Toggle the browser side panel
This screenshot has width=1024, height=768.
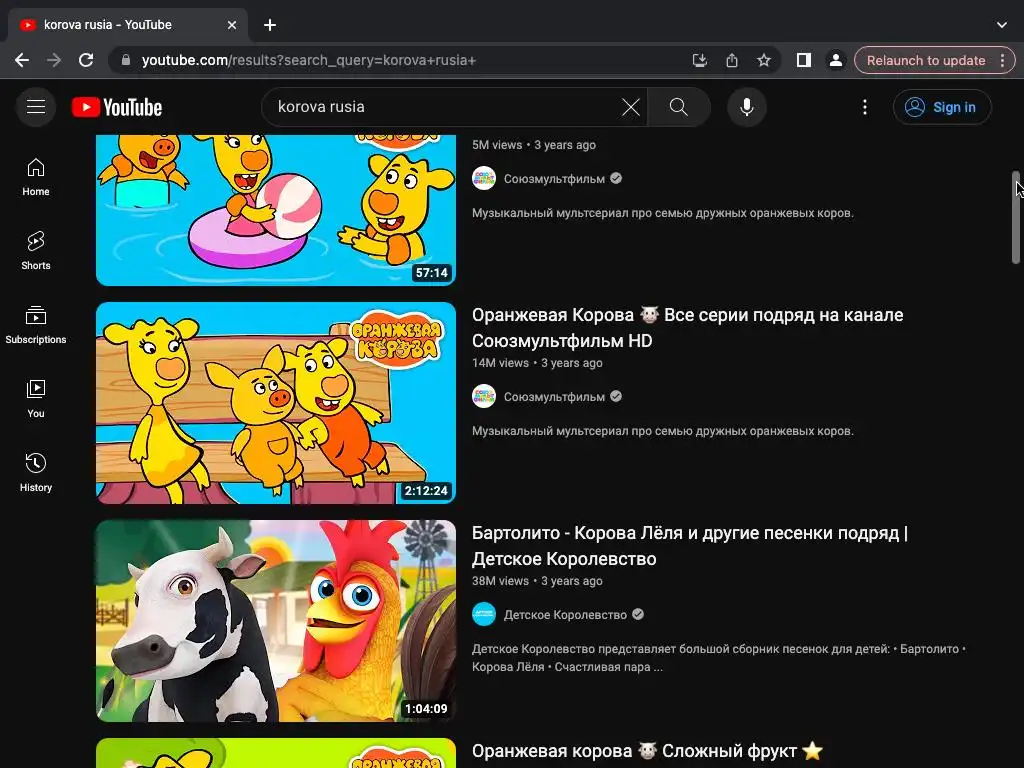click(803, 60)
